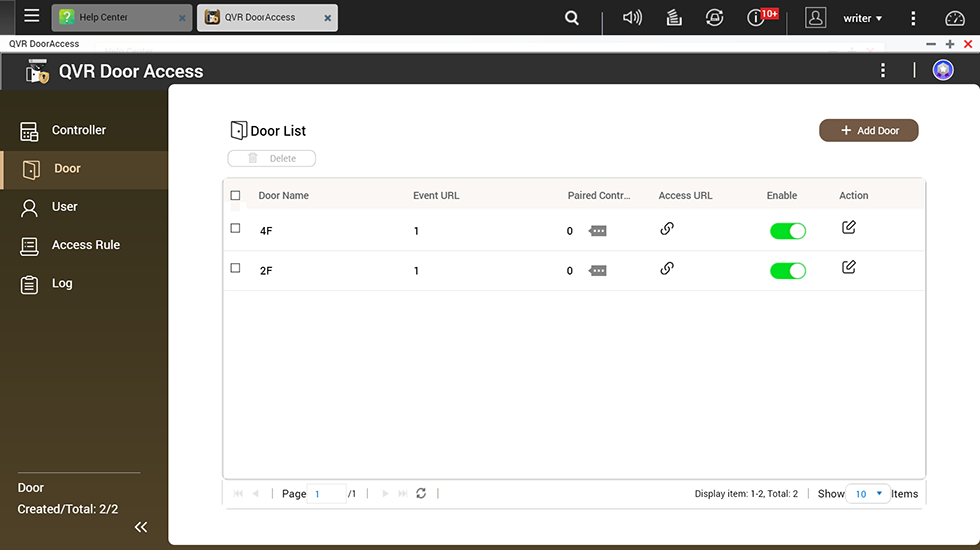980x550 pixels.
Task: Expand the items-per-page dropdown showing 10
Action: click(867, 493)
